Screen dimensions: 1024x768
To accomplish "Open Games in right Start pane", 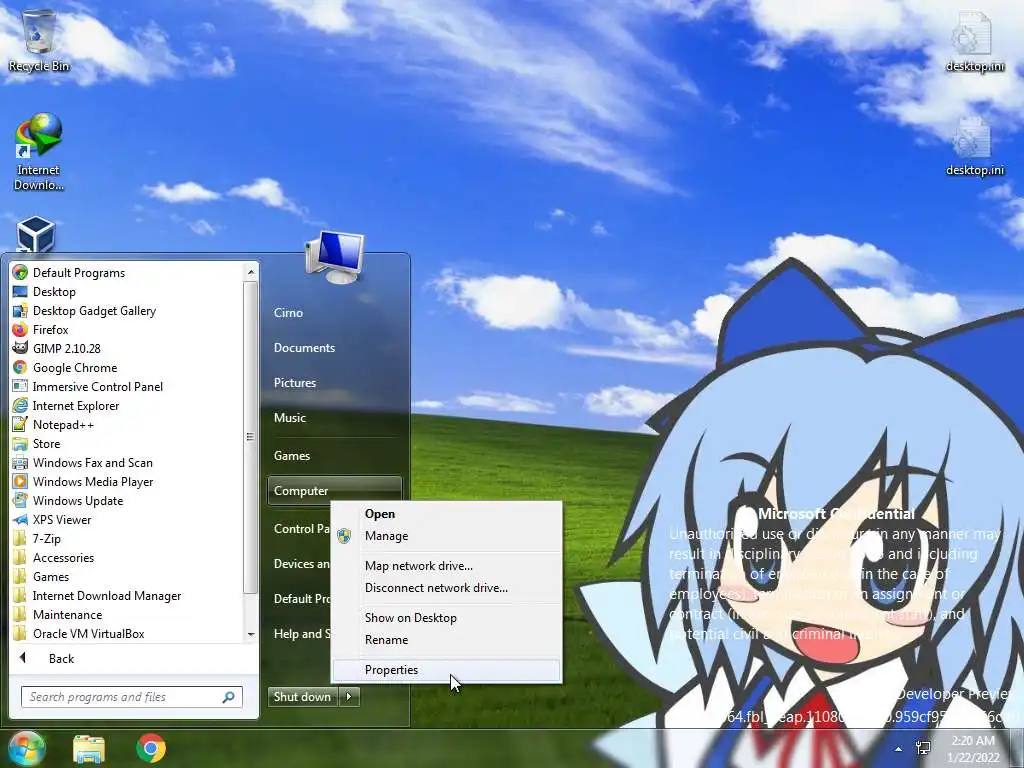I will (292, 456).
